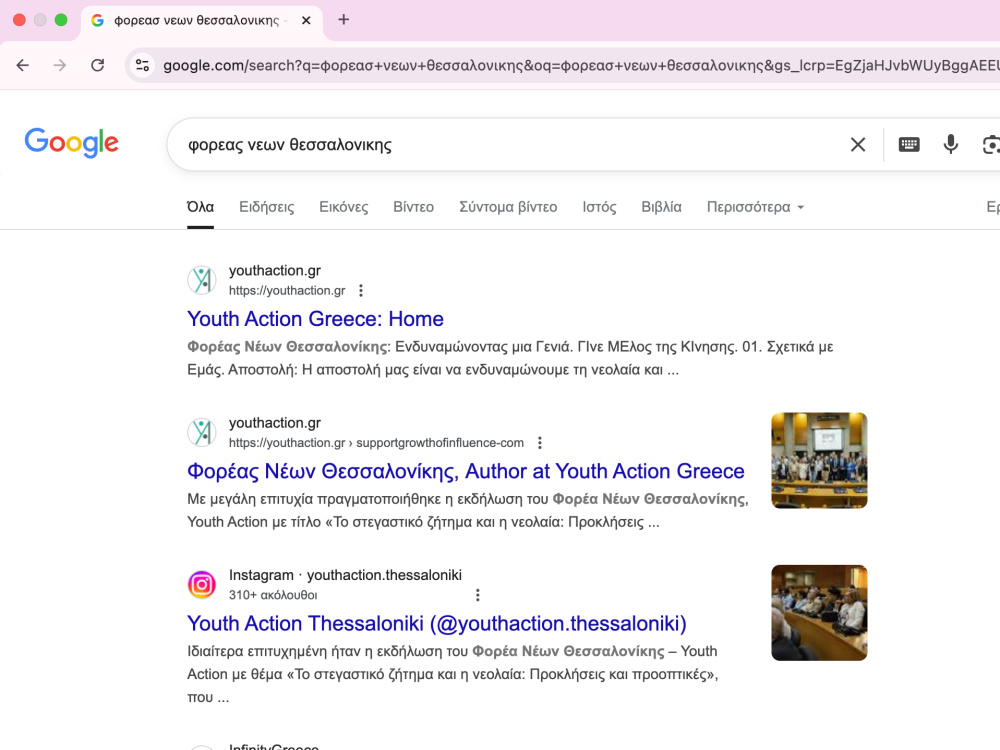This screenshot has width=1000, height=750.
Task: Open the on-screen keyboard input tool
Action: (909, 145)
